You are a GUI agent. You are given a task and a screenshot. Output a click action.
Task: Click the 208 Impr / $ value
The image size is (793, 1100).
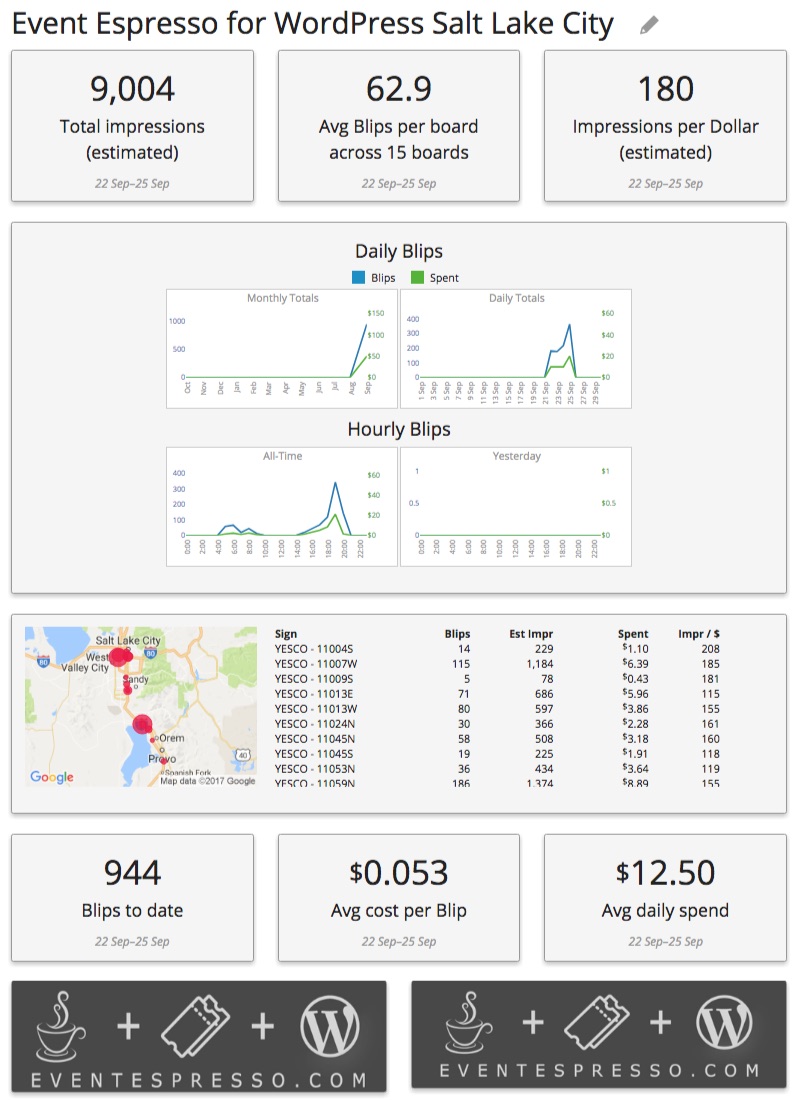click(710, 649)
